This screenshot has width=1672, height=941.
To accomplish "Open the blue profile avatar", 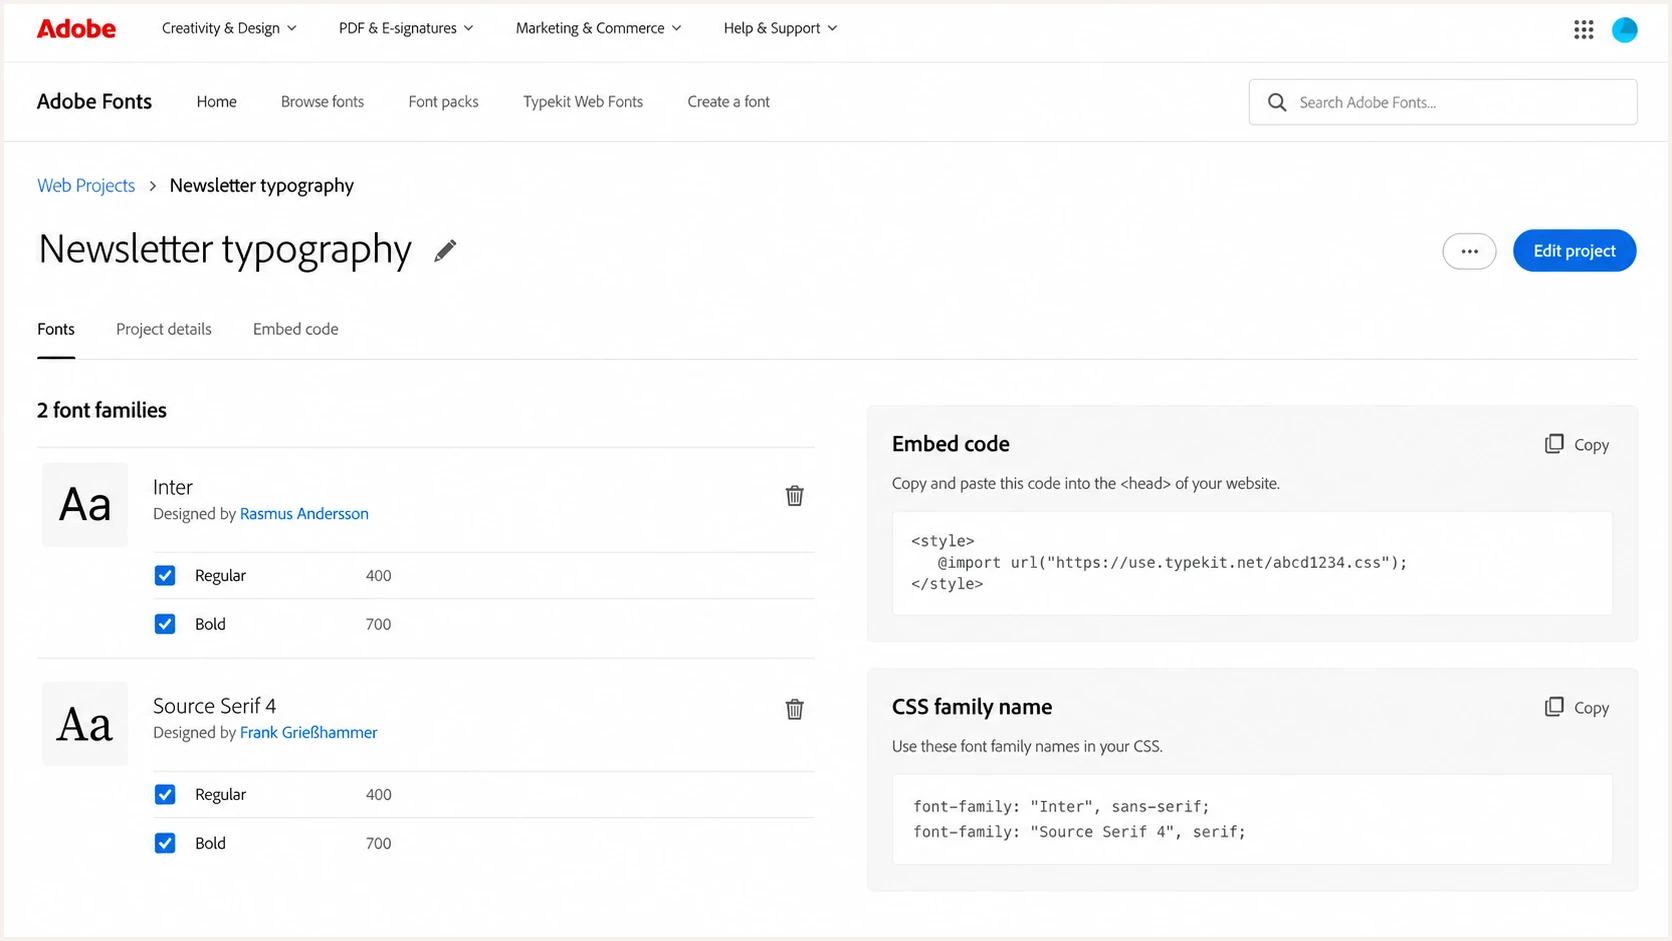I will [x=1624, y=30].
